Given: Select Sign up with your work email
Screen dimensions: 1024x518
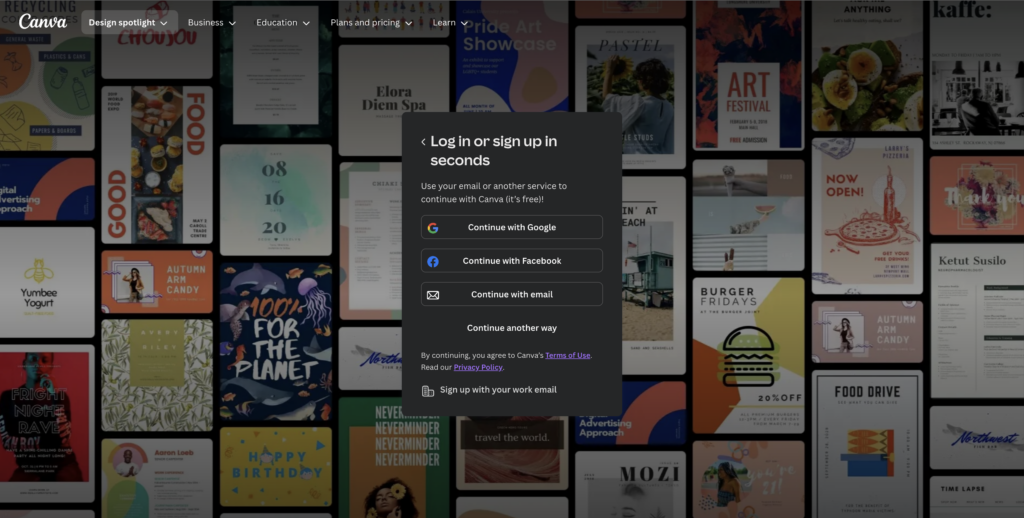Looking at the screenshot, I should pyautogui.click(x=489, y=390).
